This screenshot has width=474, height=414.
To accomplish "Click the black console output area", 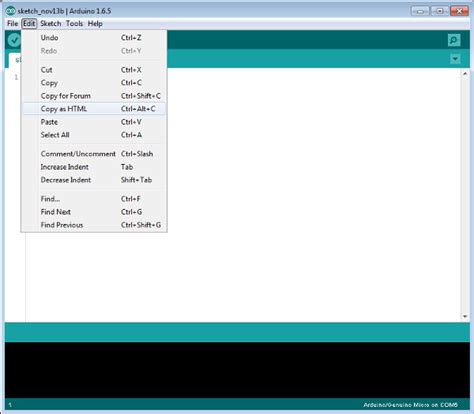I will [237, 370].
